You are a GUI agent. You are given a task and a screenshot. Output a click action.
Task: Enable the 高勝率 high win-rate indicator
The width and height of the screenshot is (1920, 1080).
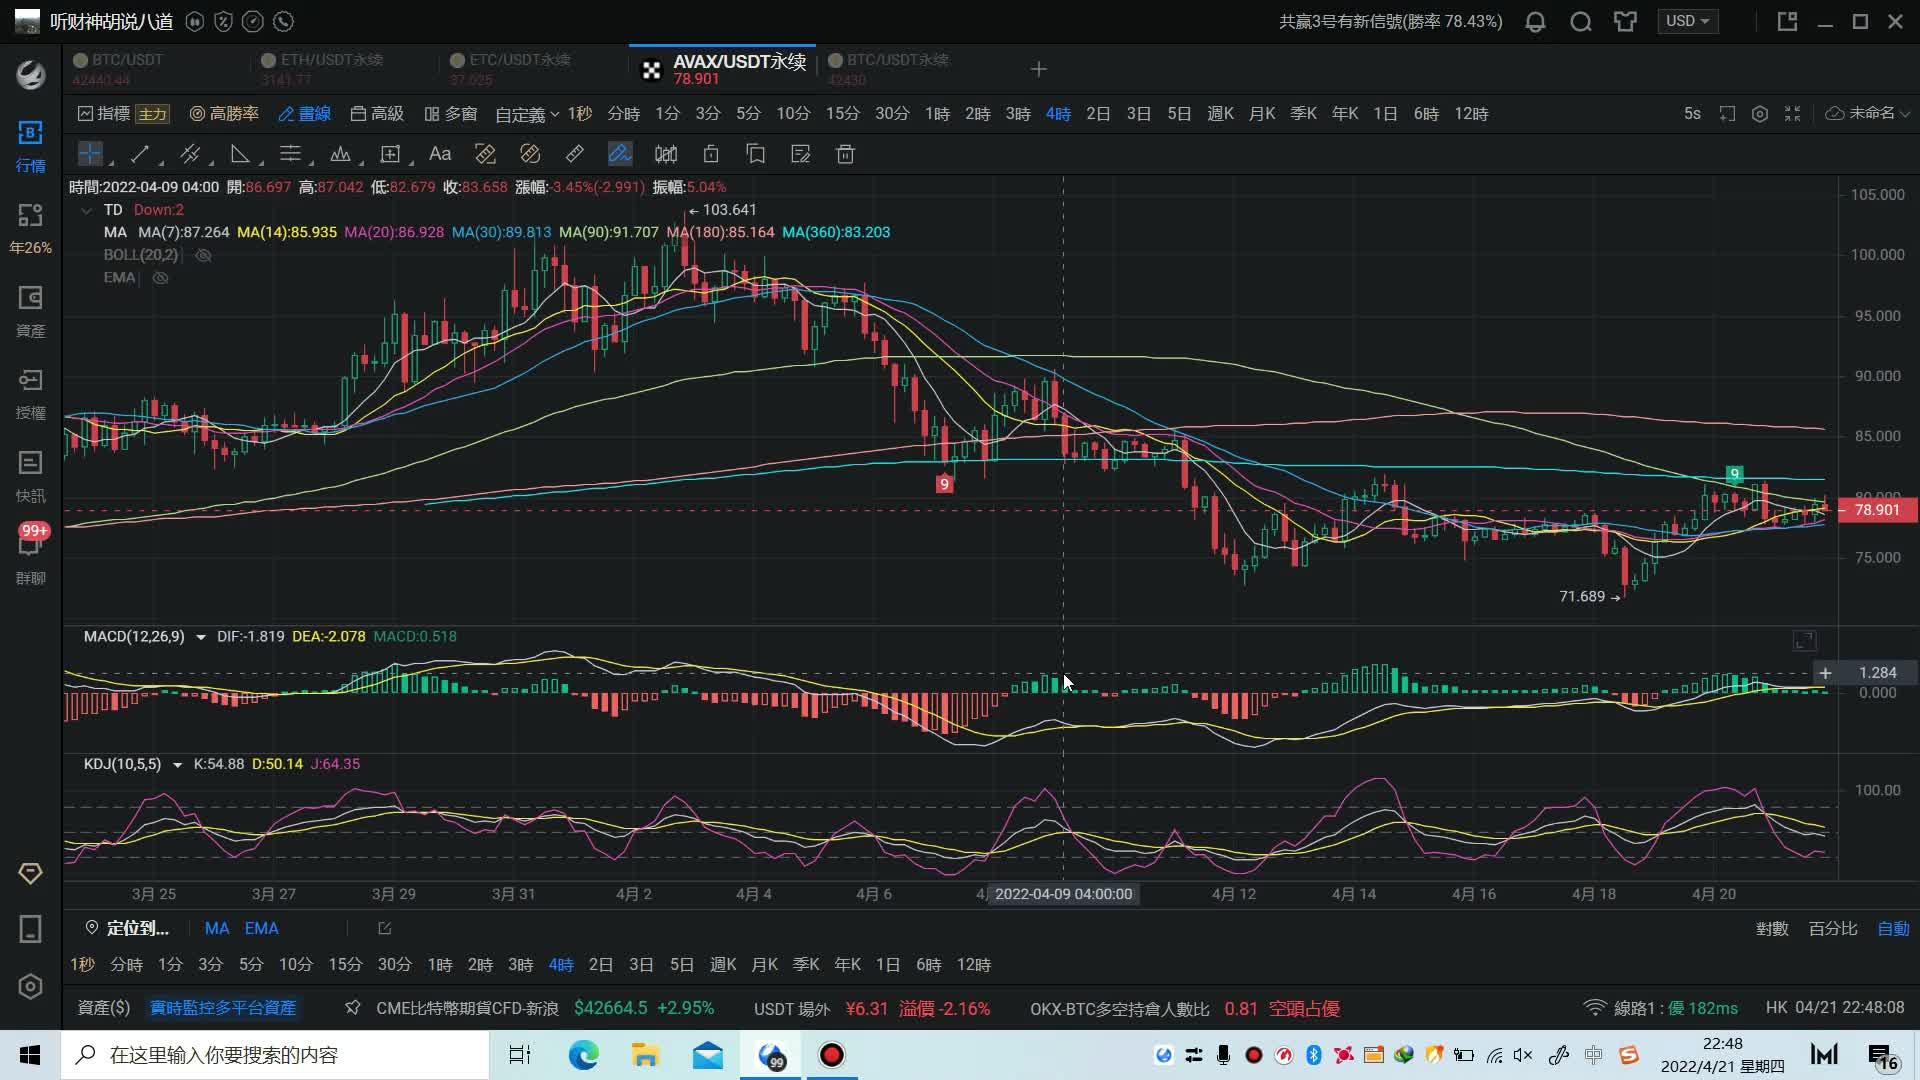(x=224, y=114)
